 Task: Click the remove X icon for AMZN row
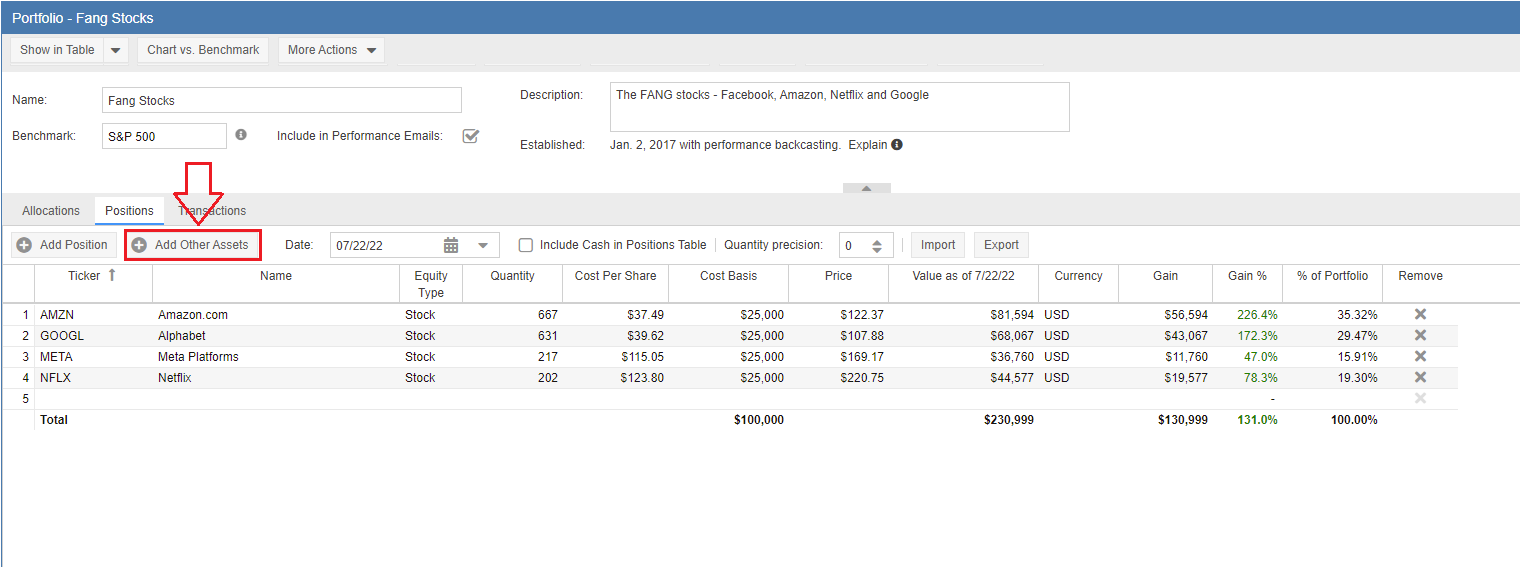pos(1420,314)
